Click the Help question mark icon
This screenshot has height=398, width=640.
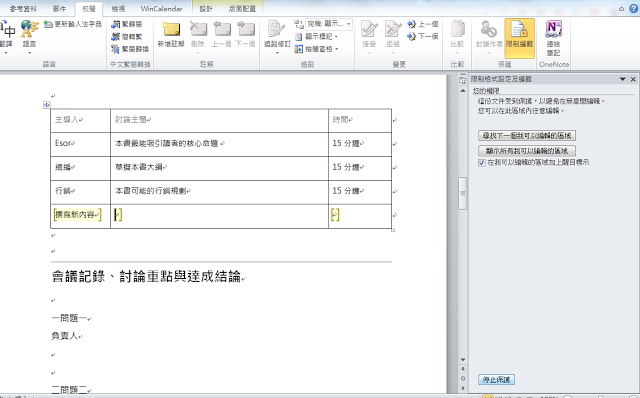click(x=634, y=9)
